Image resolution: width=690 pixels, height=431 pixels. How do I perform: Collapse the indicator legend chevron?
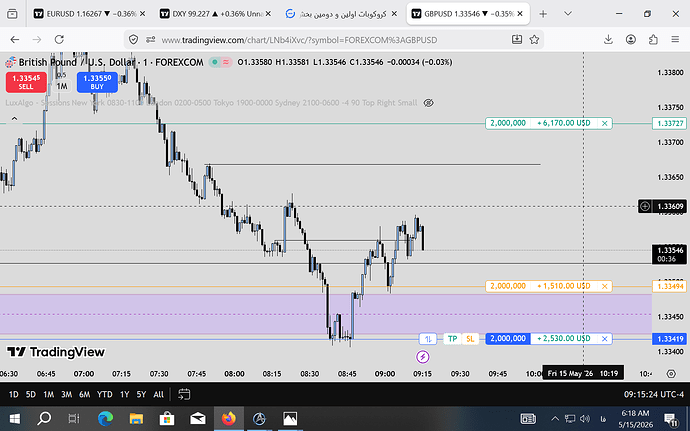14,118
